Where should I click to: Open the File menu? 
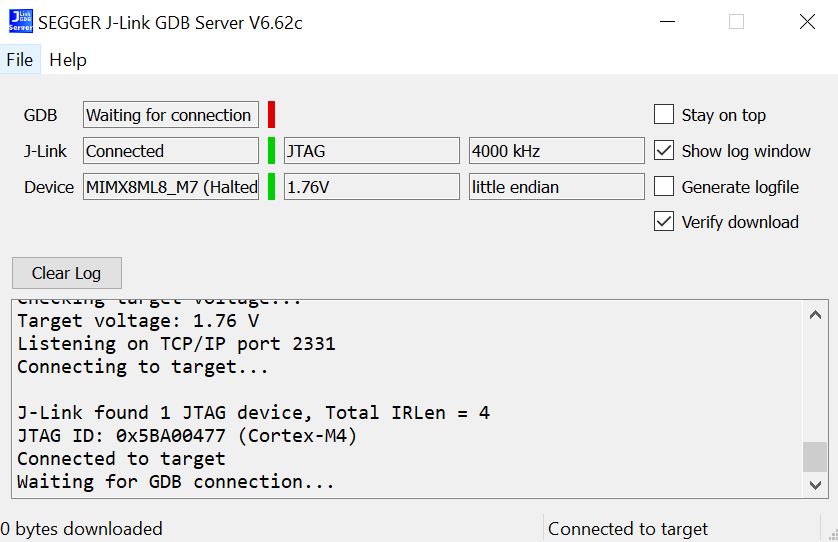click(20, 60)
